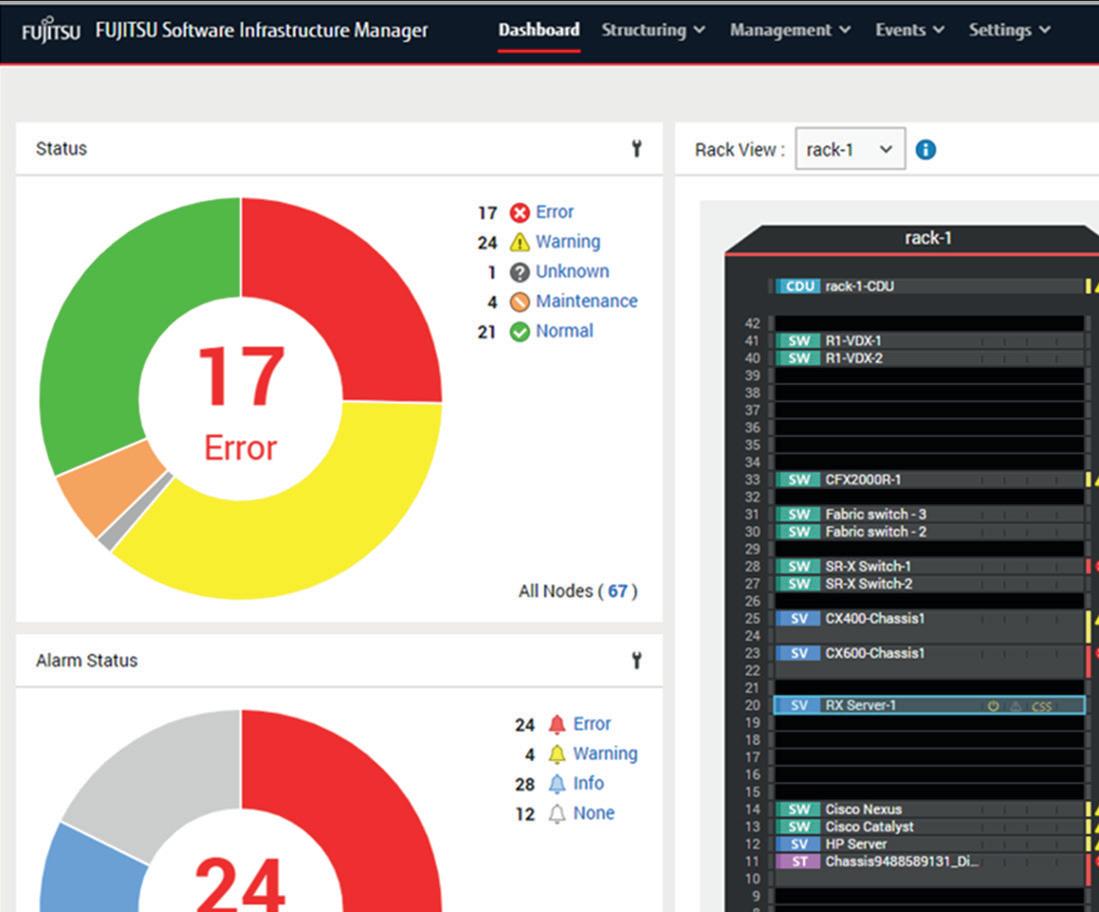This screenshot has height=912, width=1099.
Task: Select CX600-Chassis1 server in rack
Action: point(929,662)
